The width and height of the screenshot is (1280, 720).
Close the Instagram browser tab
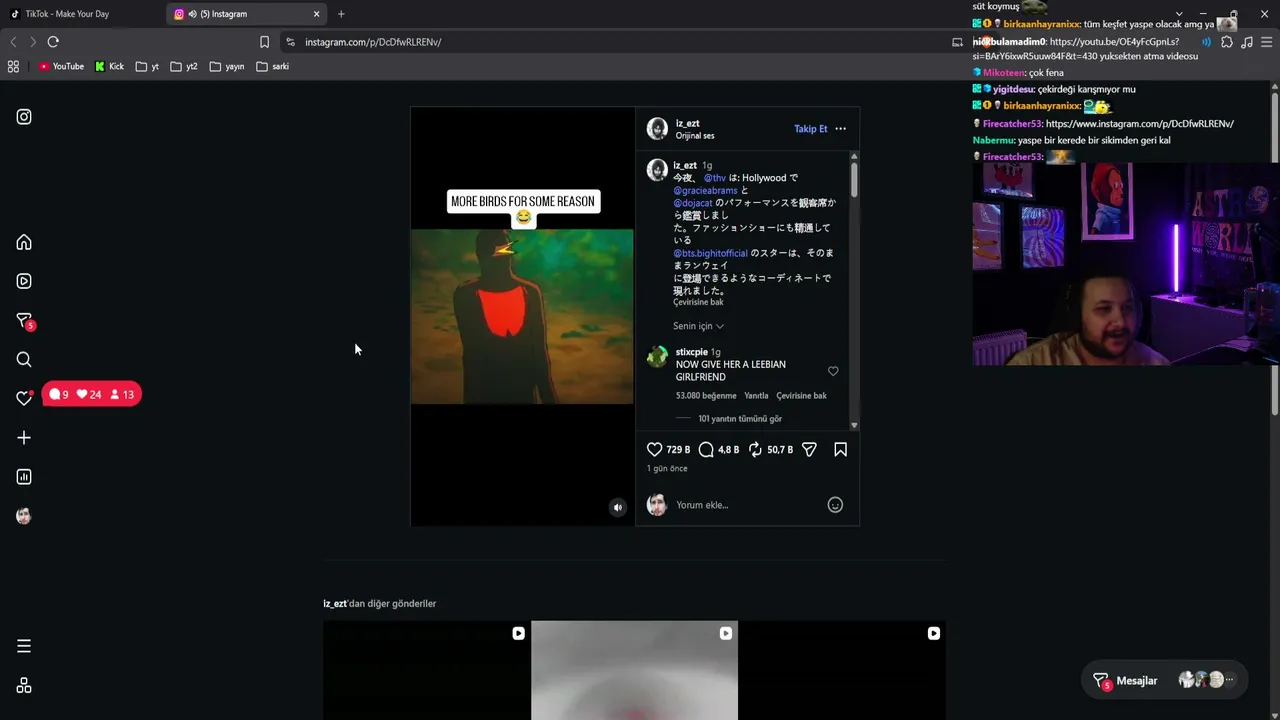pos(317,14)
